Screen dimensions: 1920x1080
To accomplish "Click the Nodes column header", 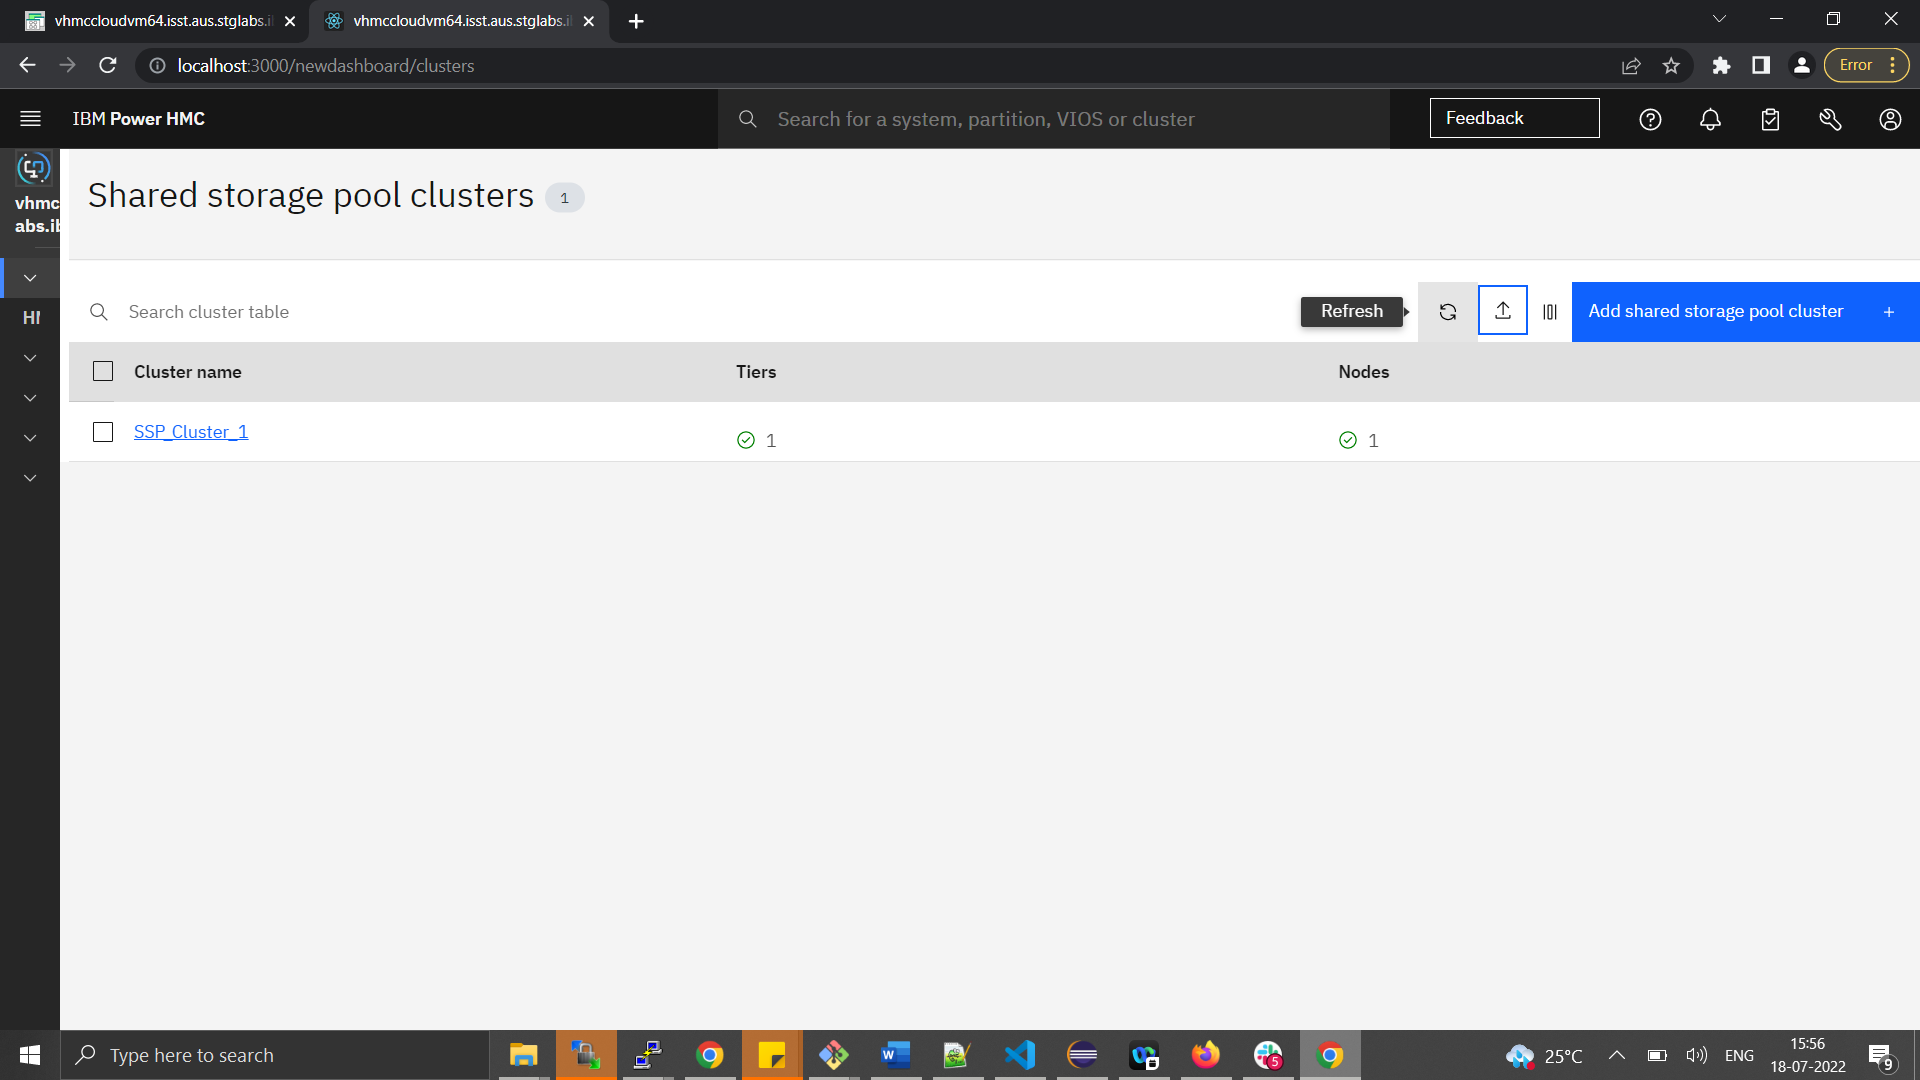I will click(1364, 372).
